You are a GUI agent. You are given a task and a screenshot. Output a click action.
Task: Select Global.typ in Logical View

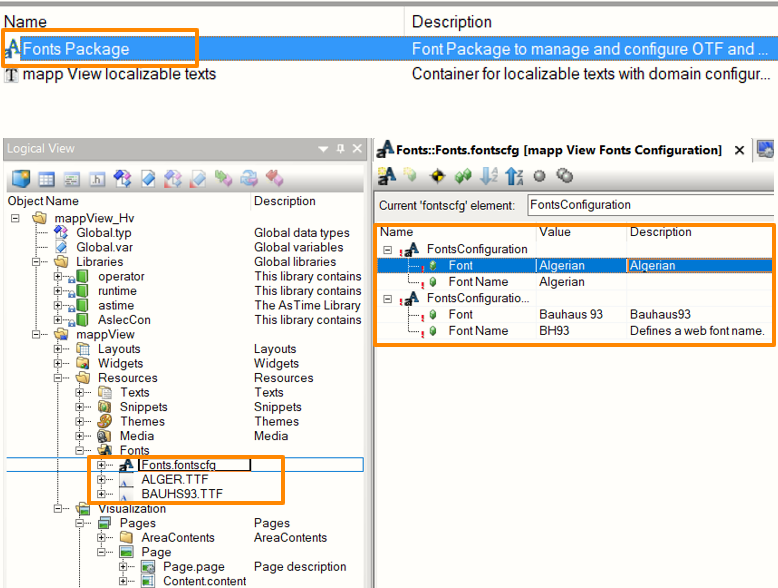pyautogui.click(x=104, y=233)
